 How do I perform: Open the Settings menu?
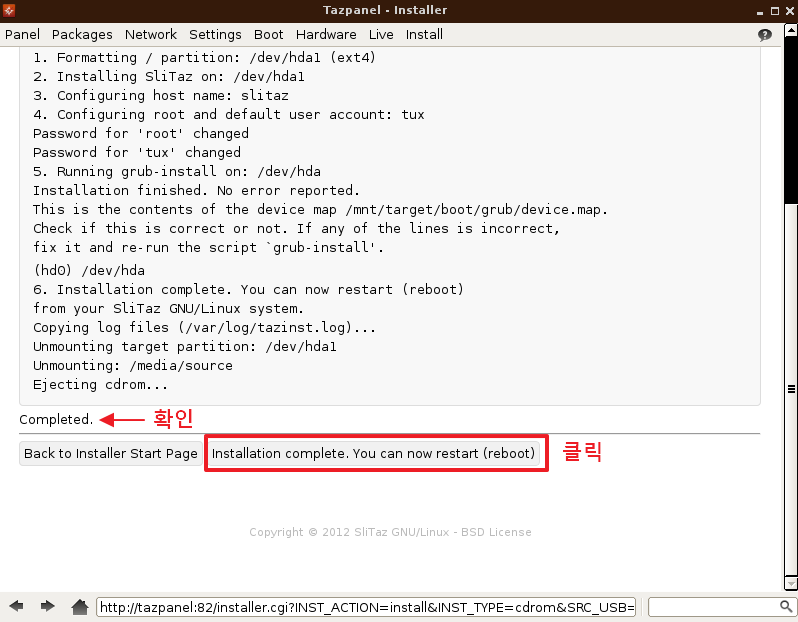(x=215, y=35)
